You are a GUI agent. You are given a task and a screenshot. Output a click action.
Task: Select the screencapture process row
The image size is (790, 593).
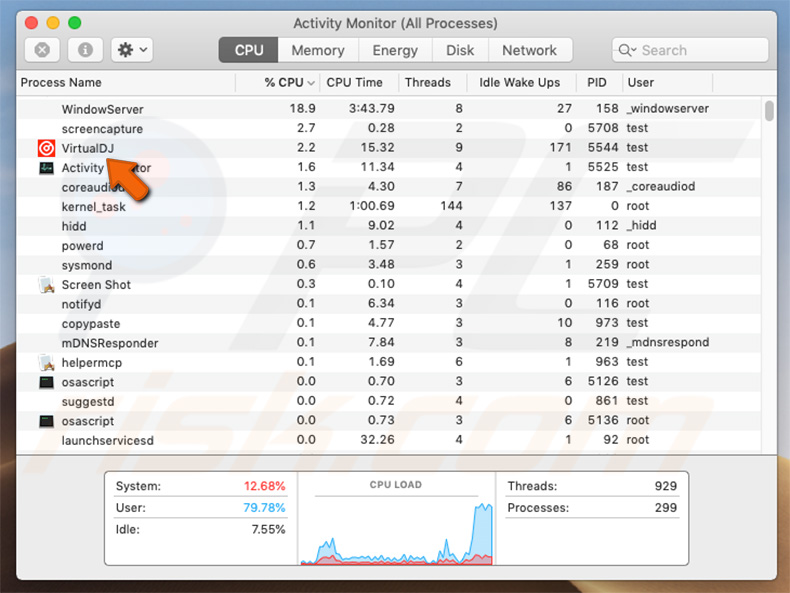pos(389,128)
